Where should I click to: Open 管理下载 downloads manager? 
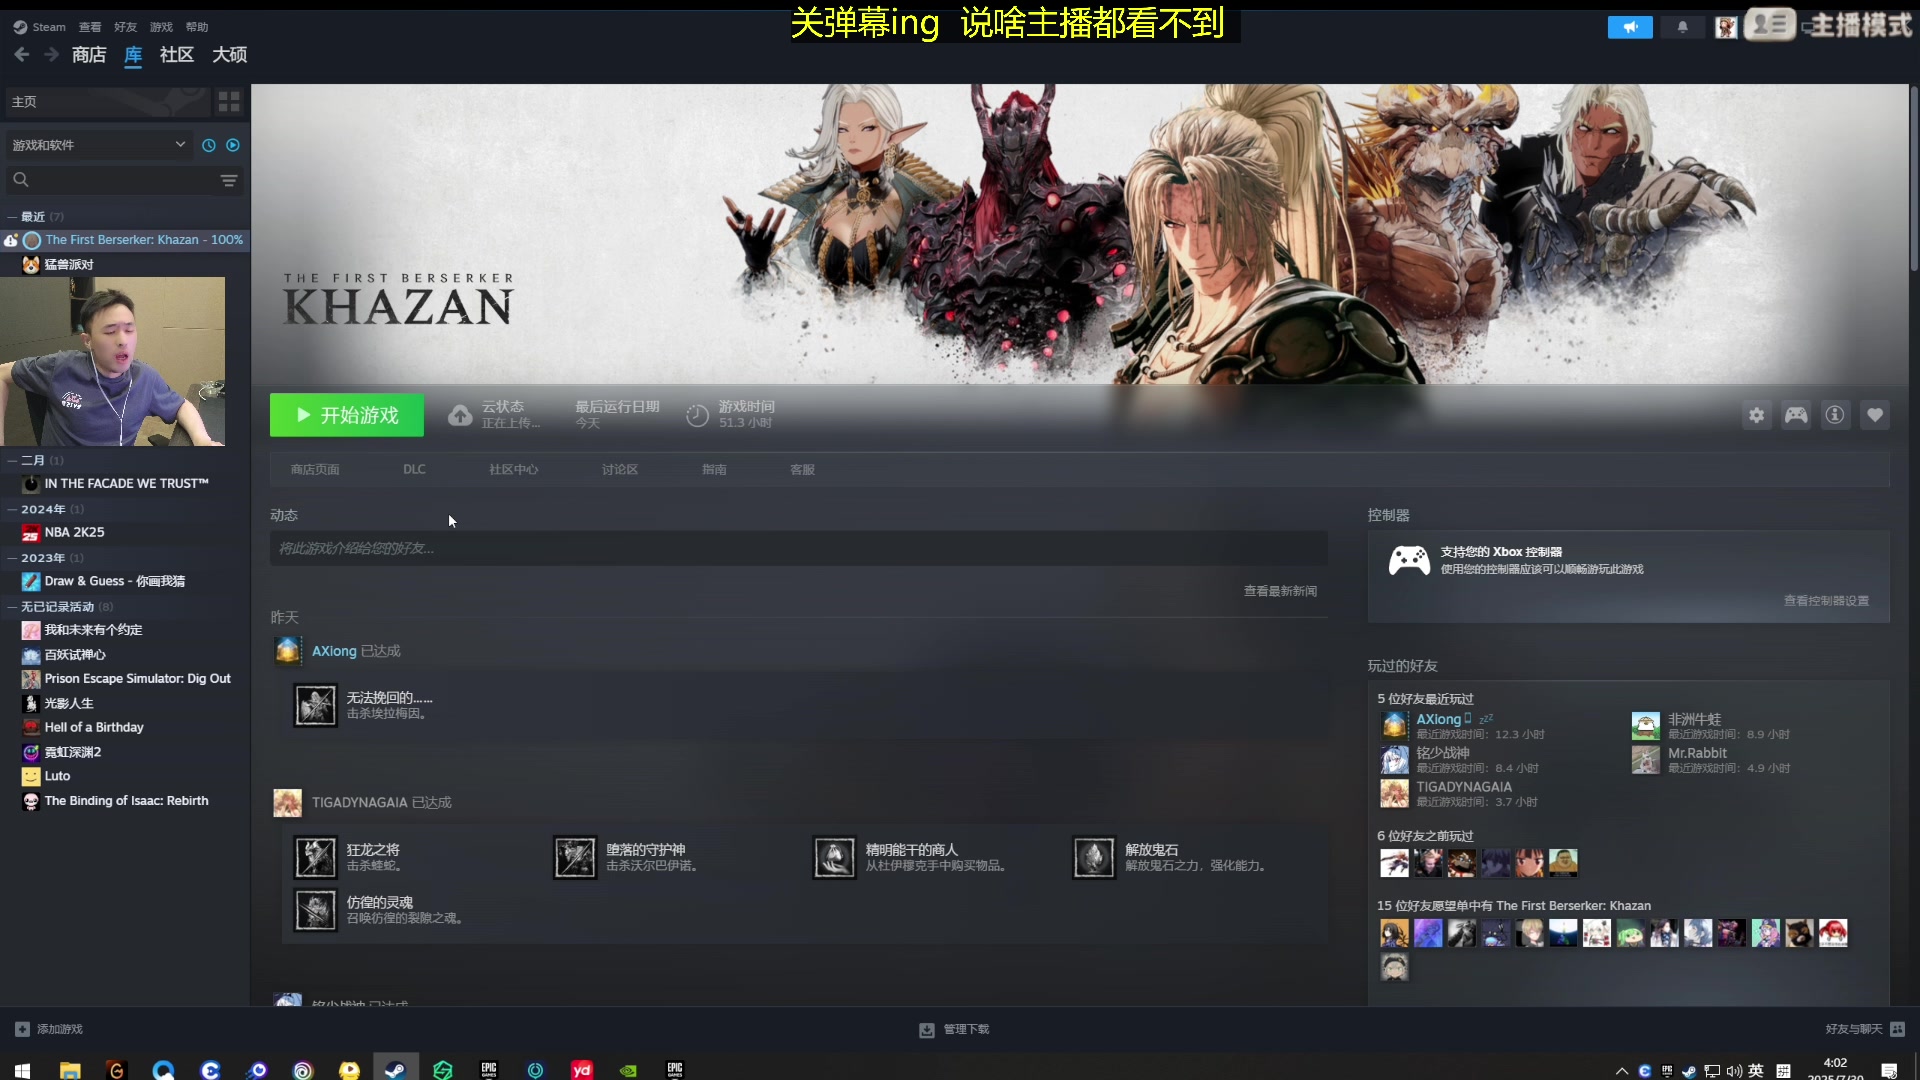point(954,1030)
